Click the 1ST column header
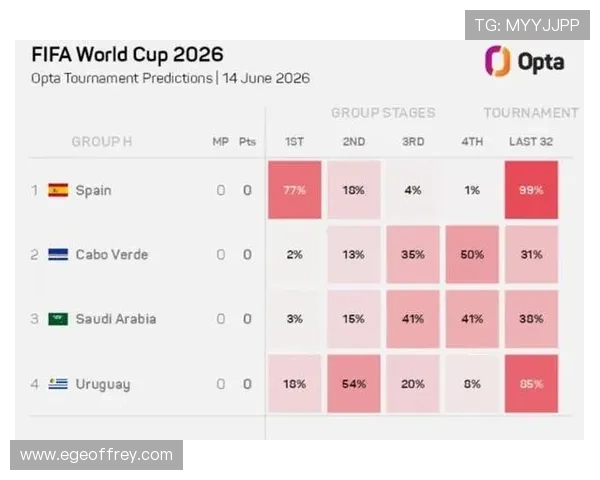The height and width of the screenshot is (480, 600). (x=294, y=142)
